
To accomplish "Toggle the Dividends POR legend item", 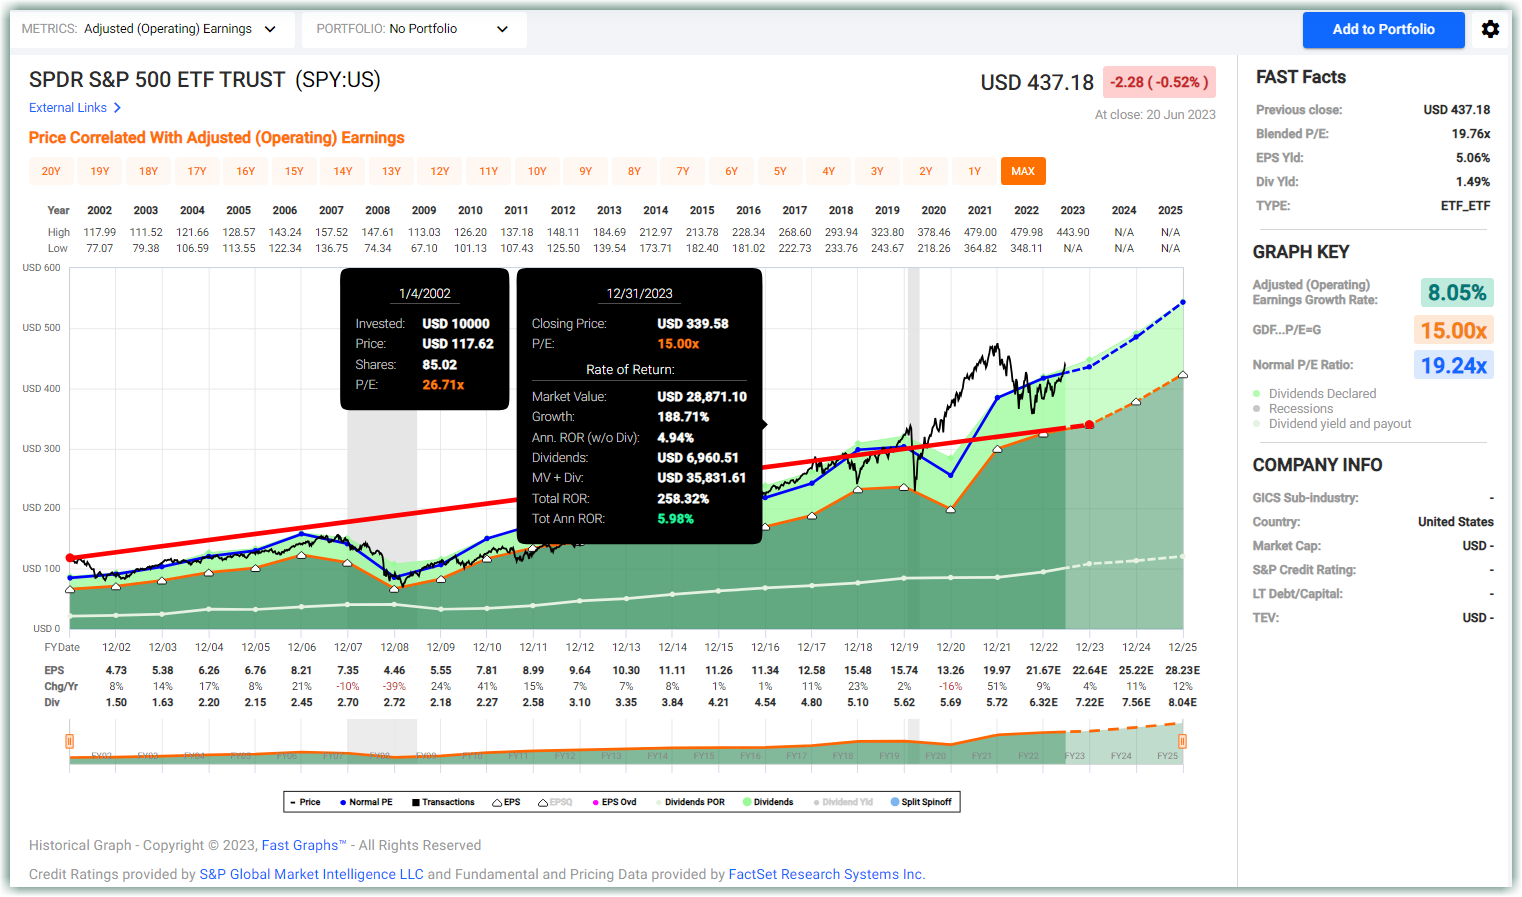I will (689, 802).
